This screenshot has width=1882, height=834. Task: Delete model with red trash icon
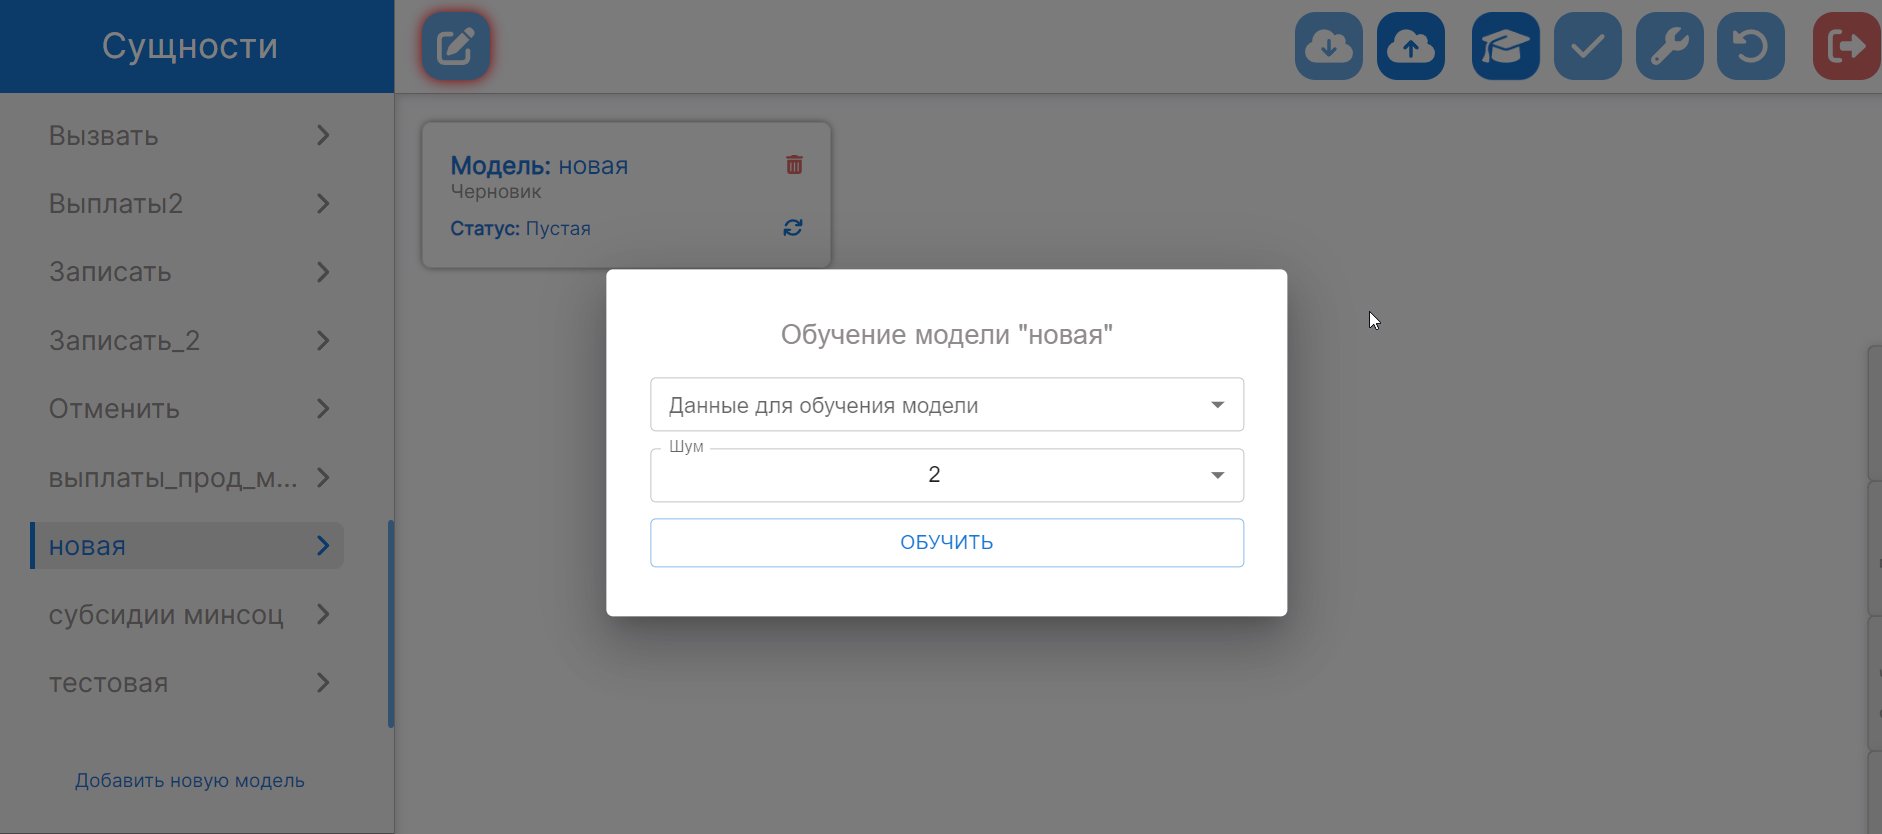794,165
